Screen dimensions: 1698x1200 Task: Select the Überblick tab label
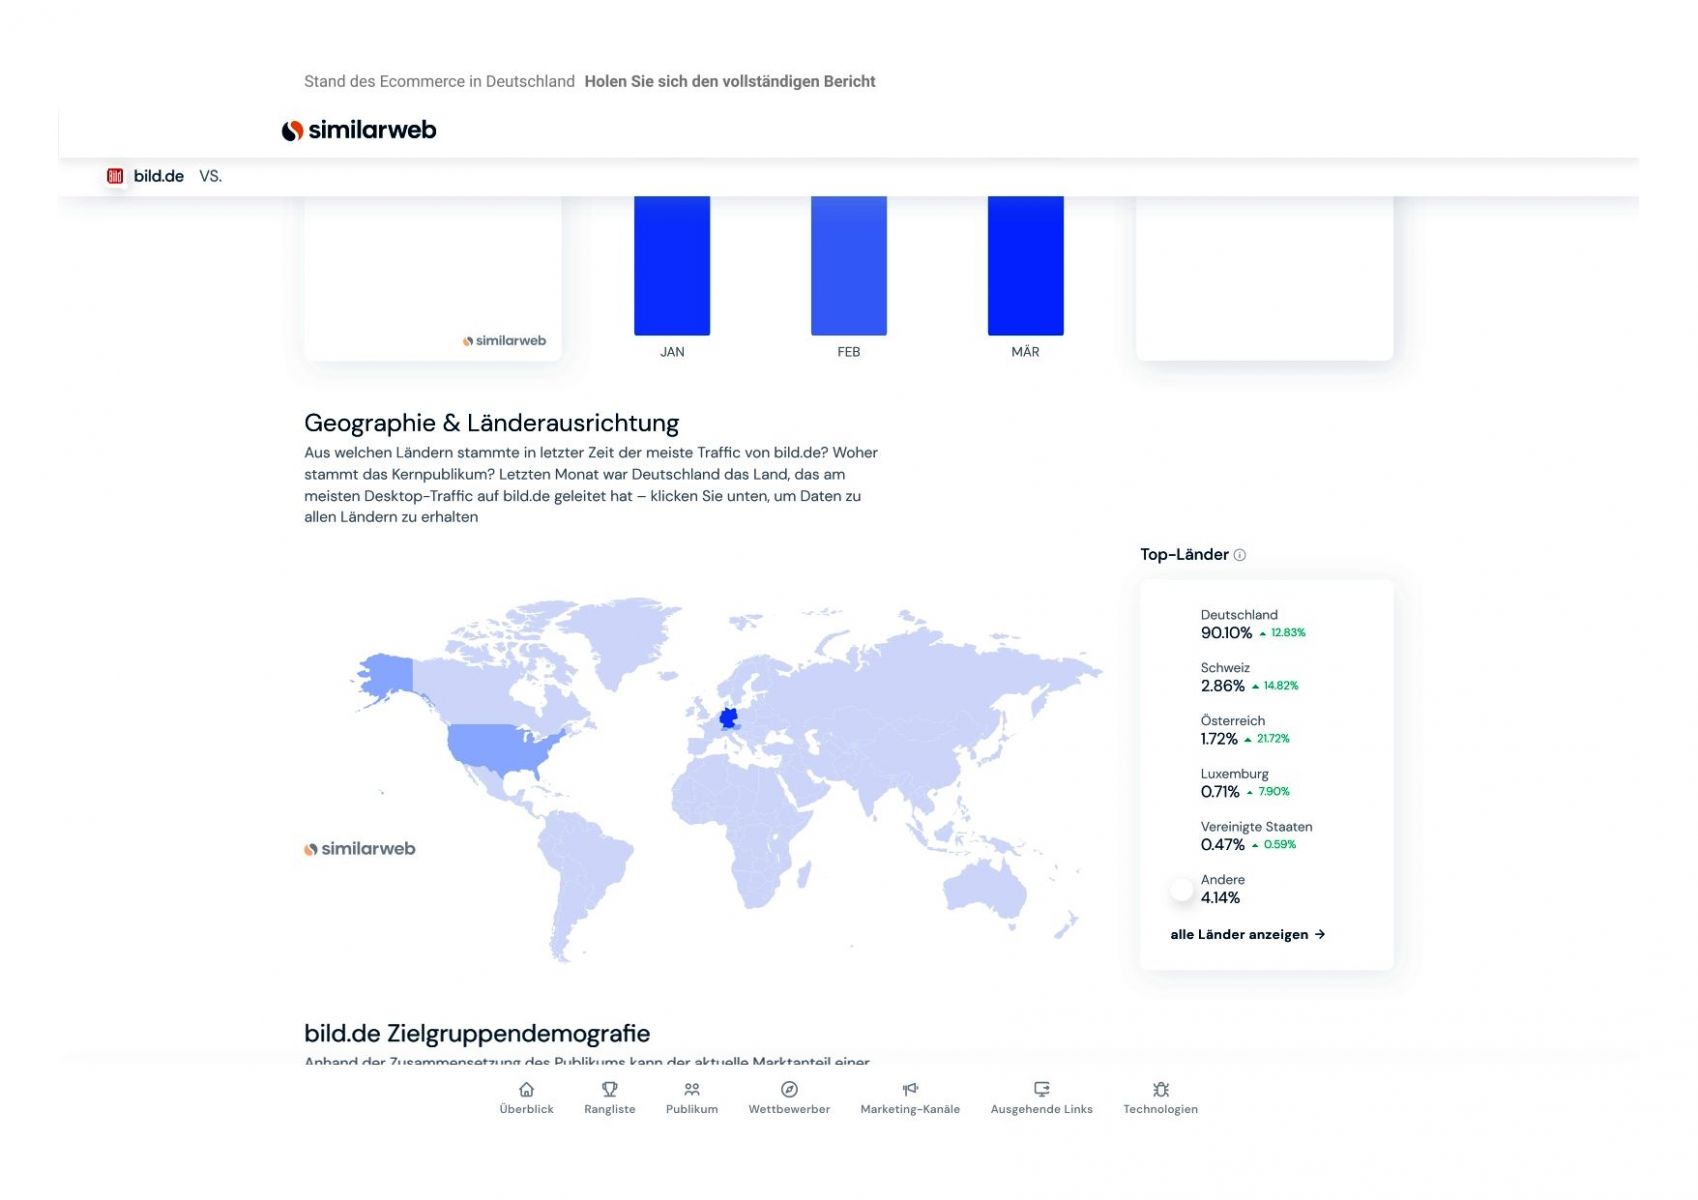526,1109
